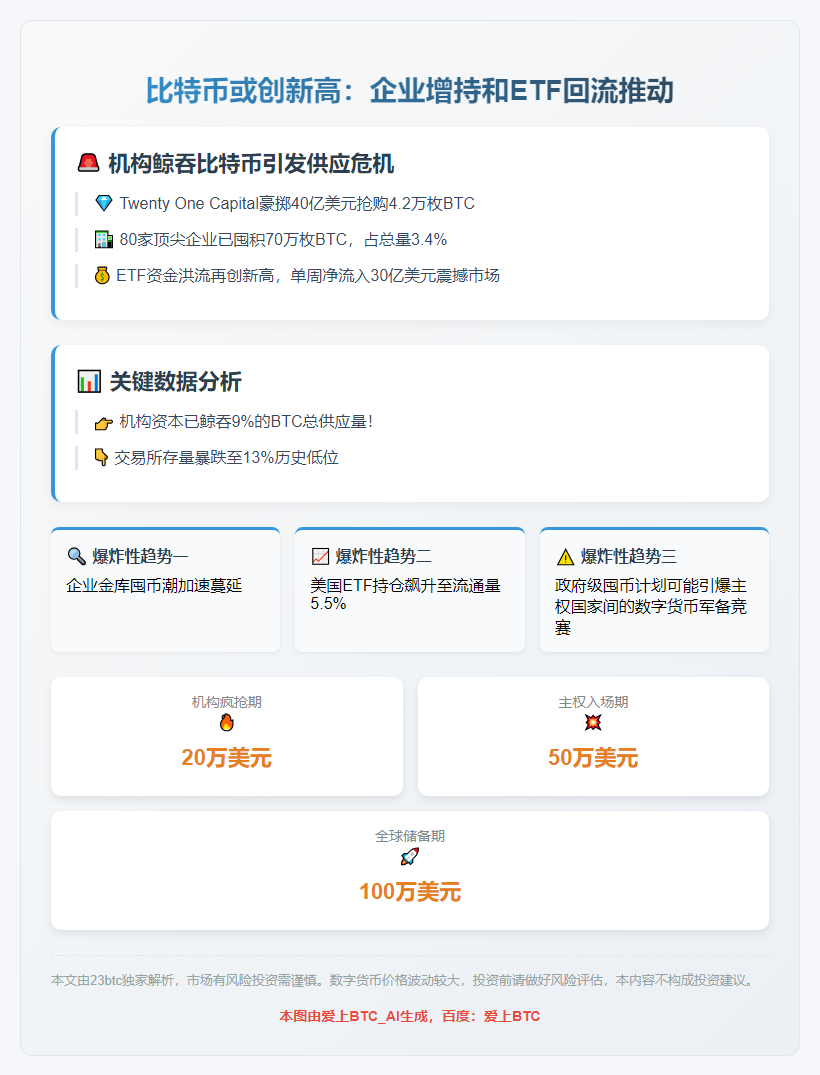
Task: Click the 全球储备期 label
Action: coord(410,836)
